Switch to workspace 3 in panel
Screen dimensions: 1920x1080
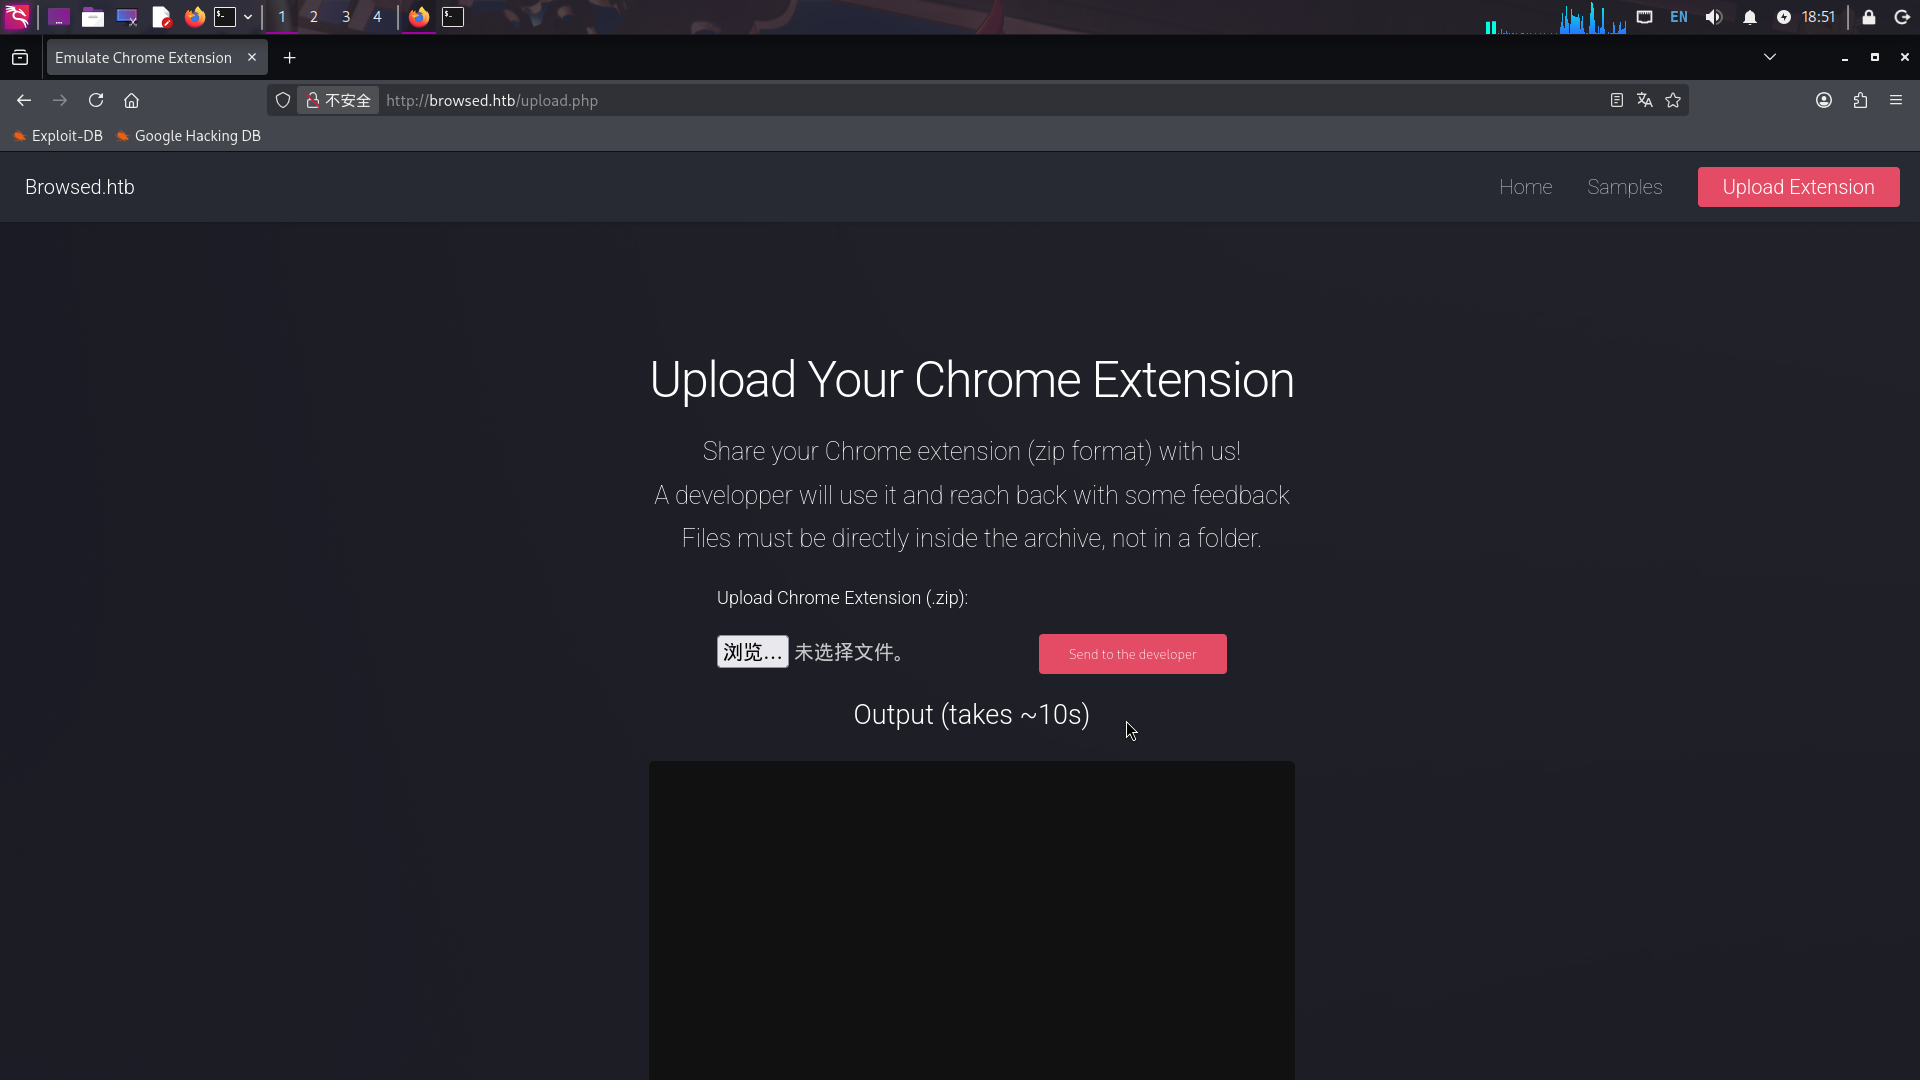pos(346,17)
